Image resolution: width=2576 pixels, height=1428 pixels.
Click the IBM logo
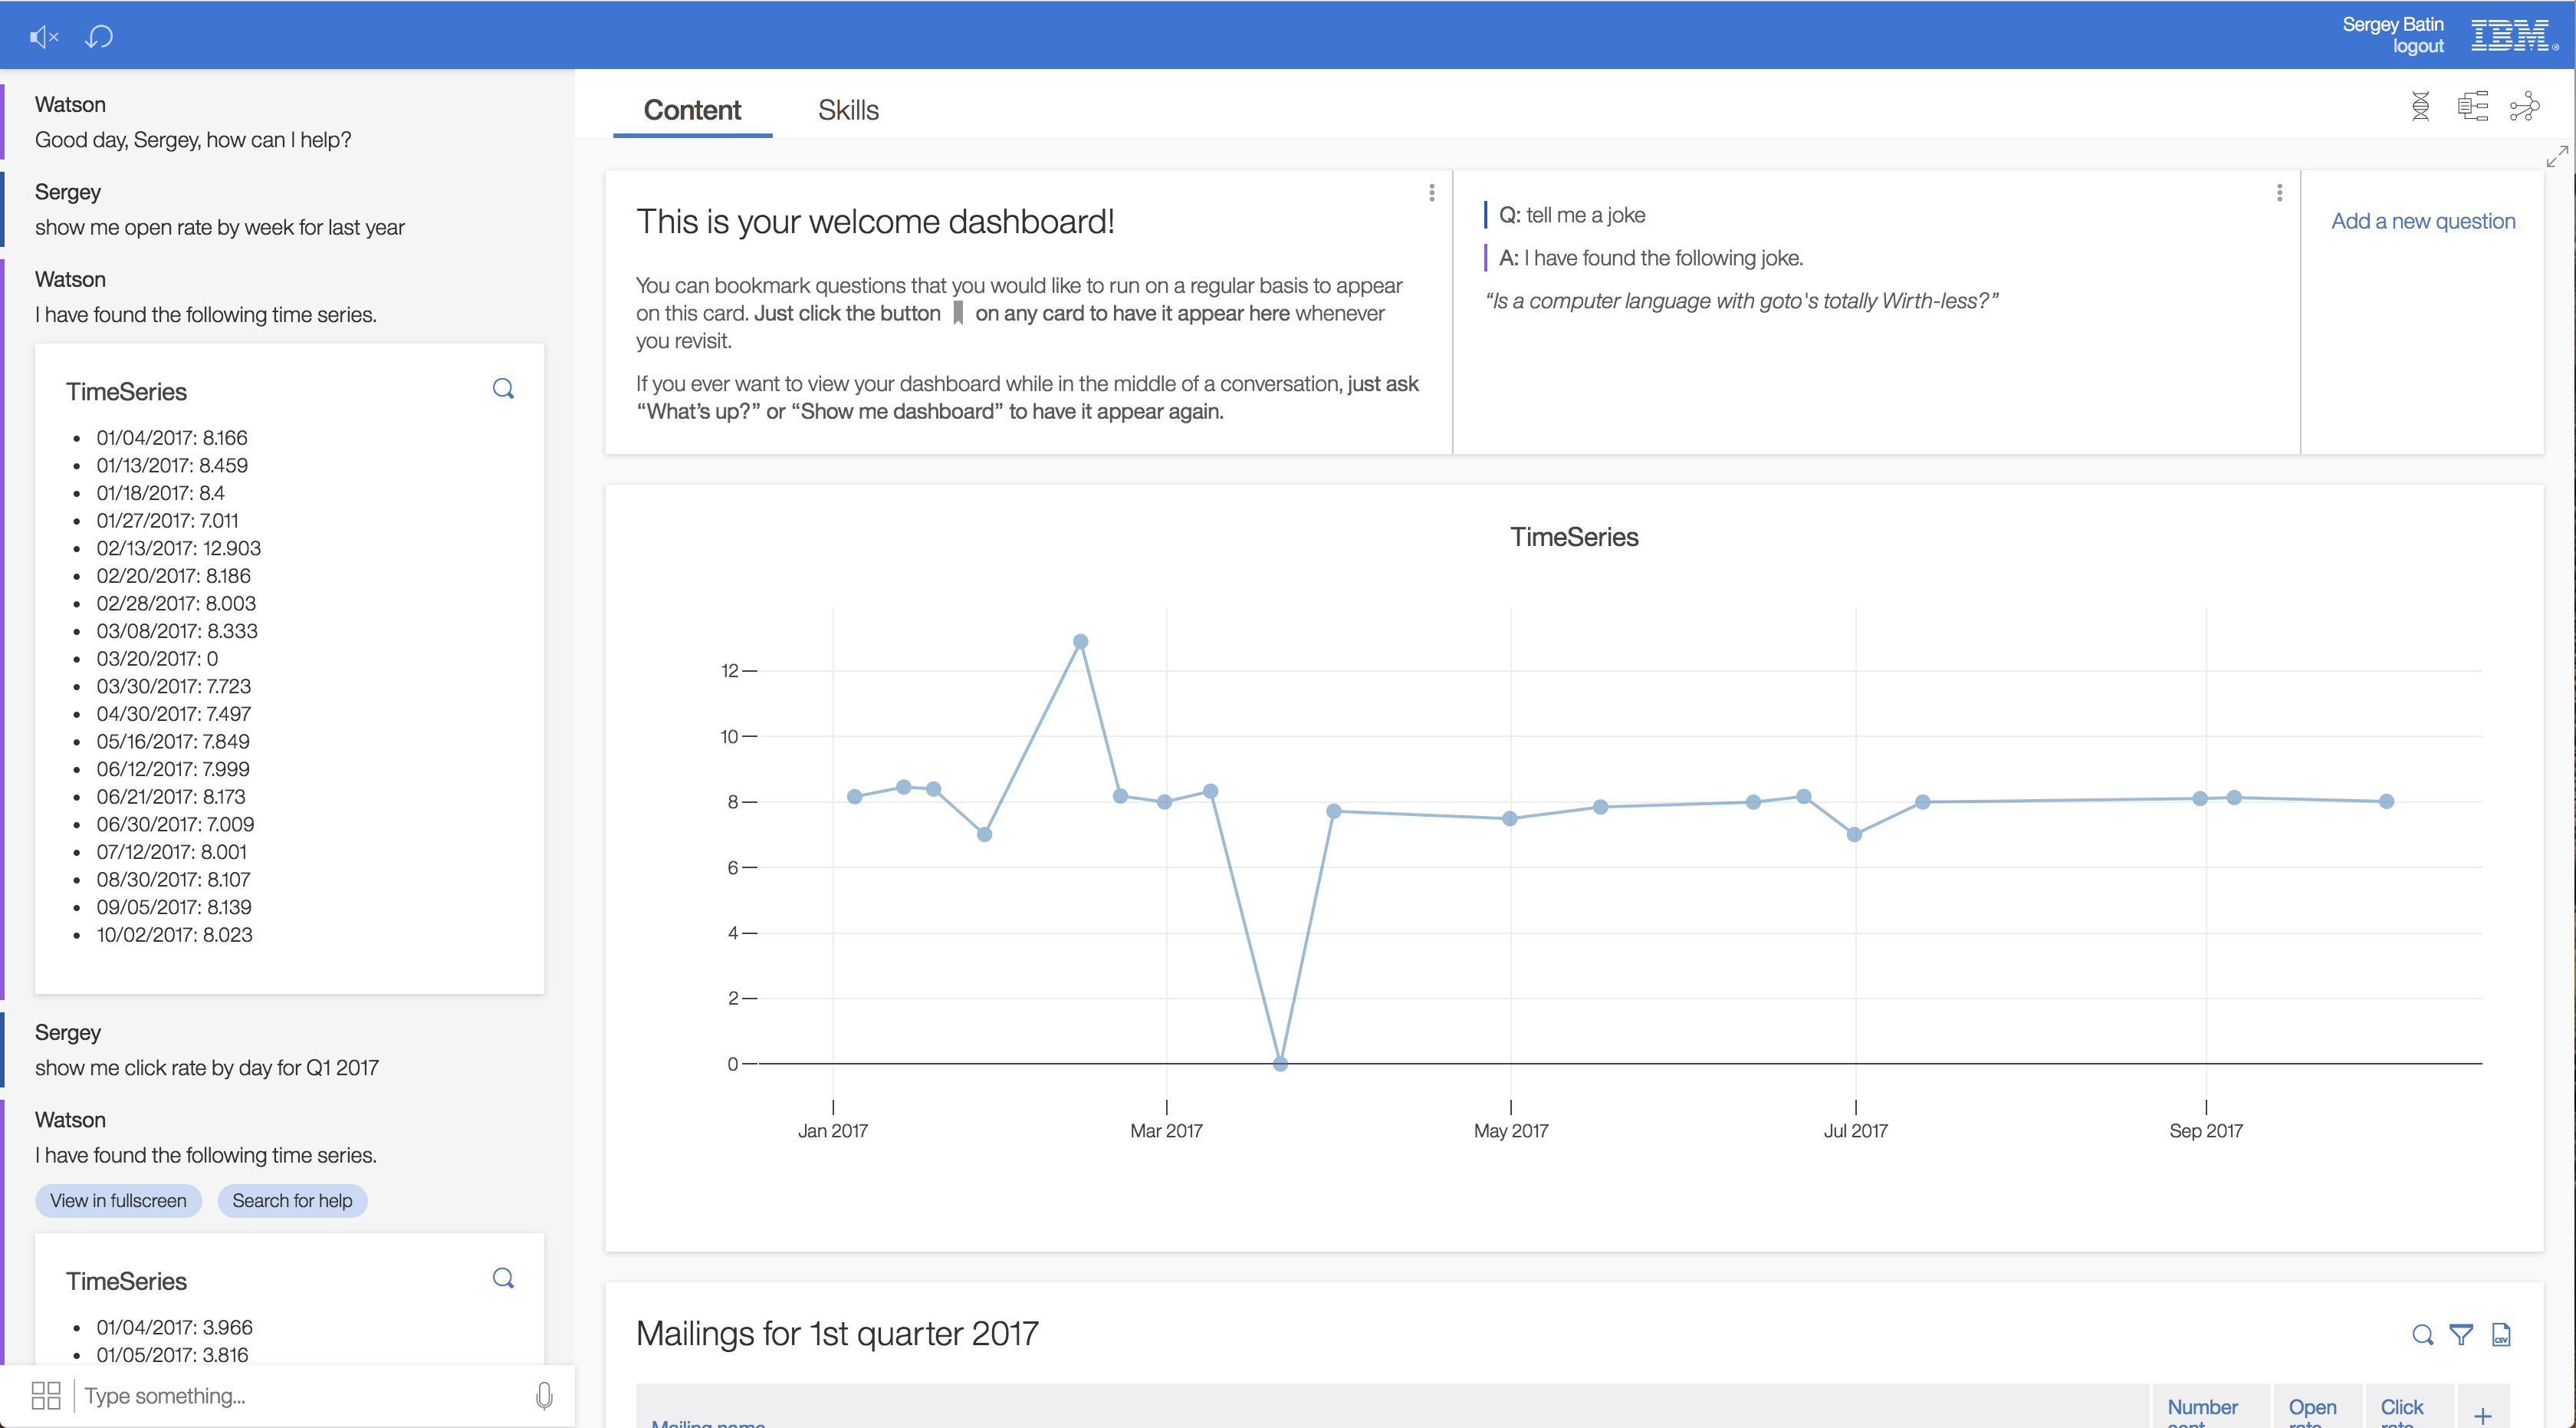(x=2514, y=35)
